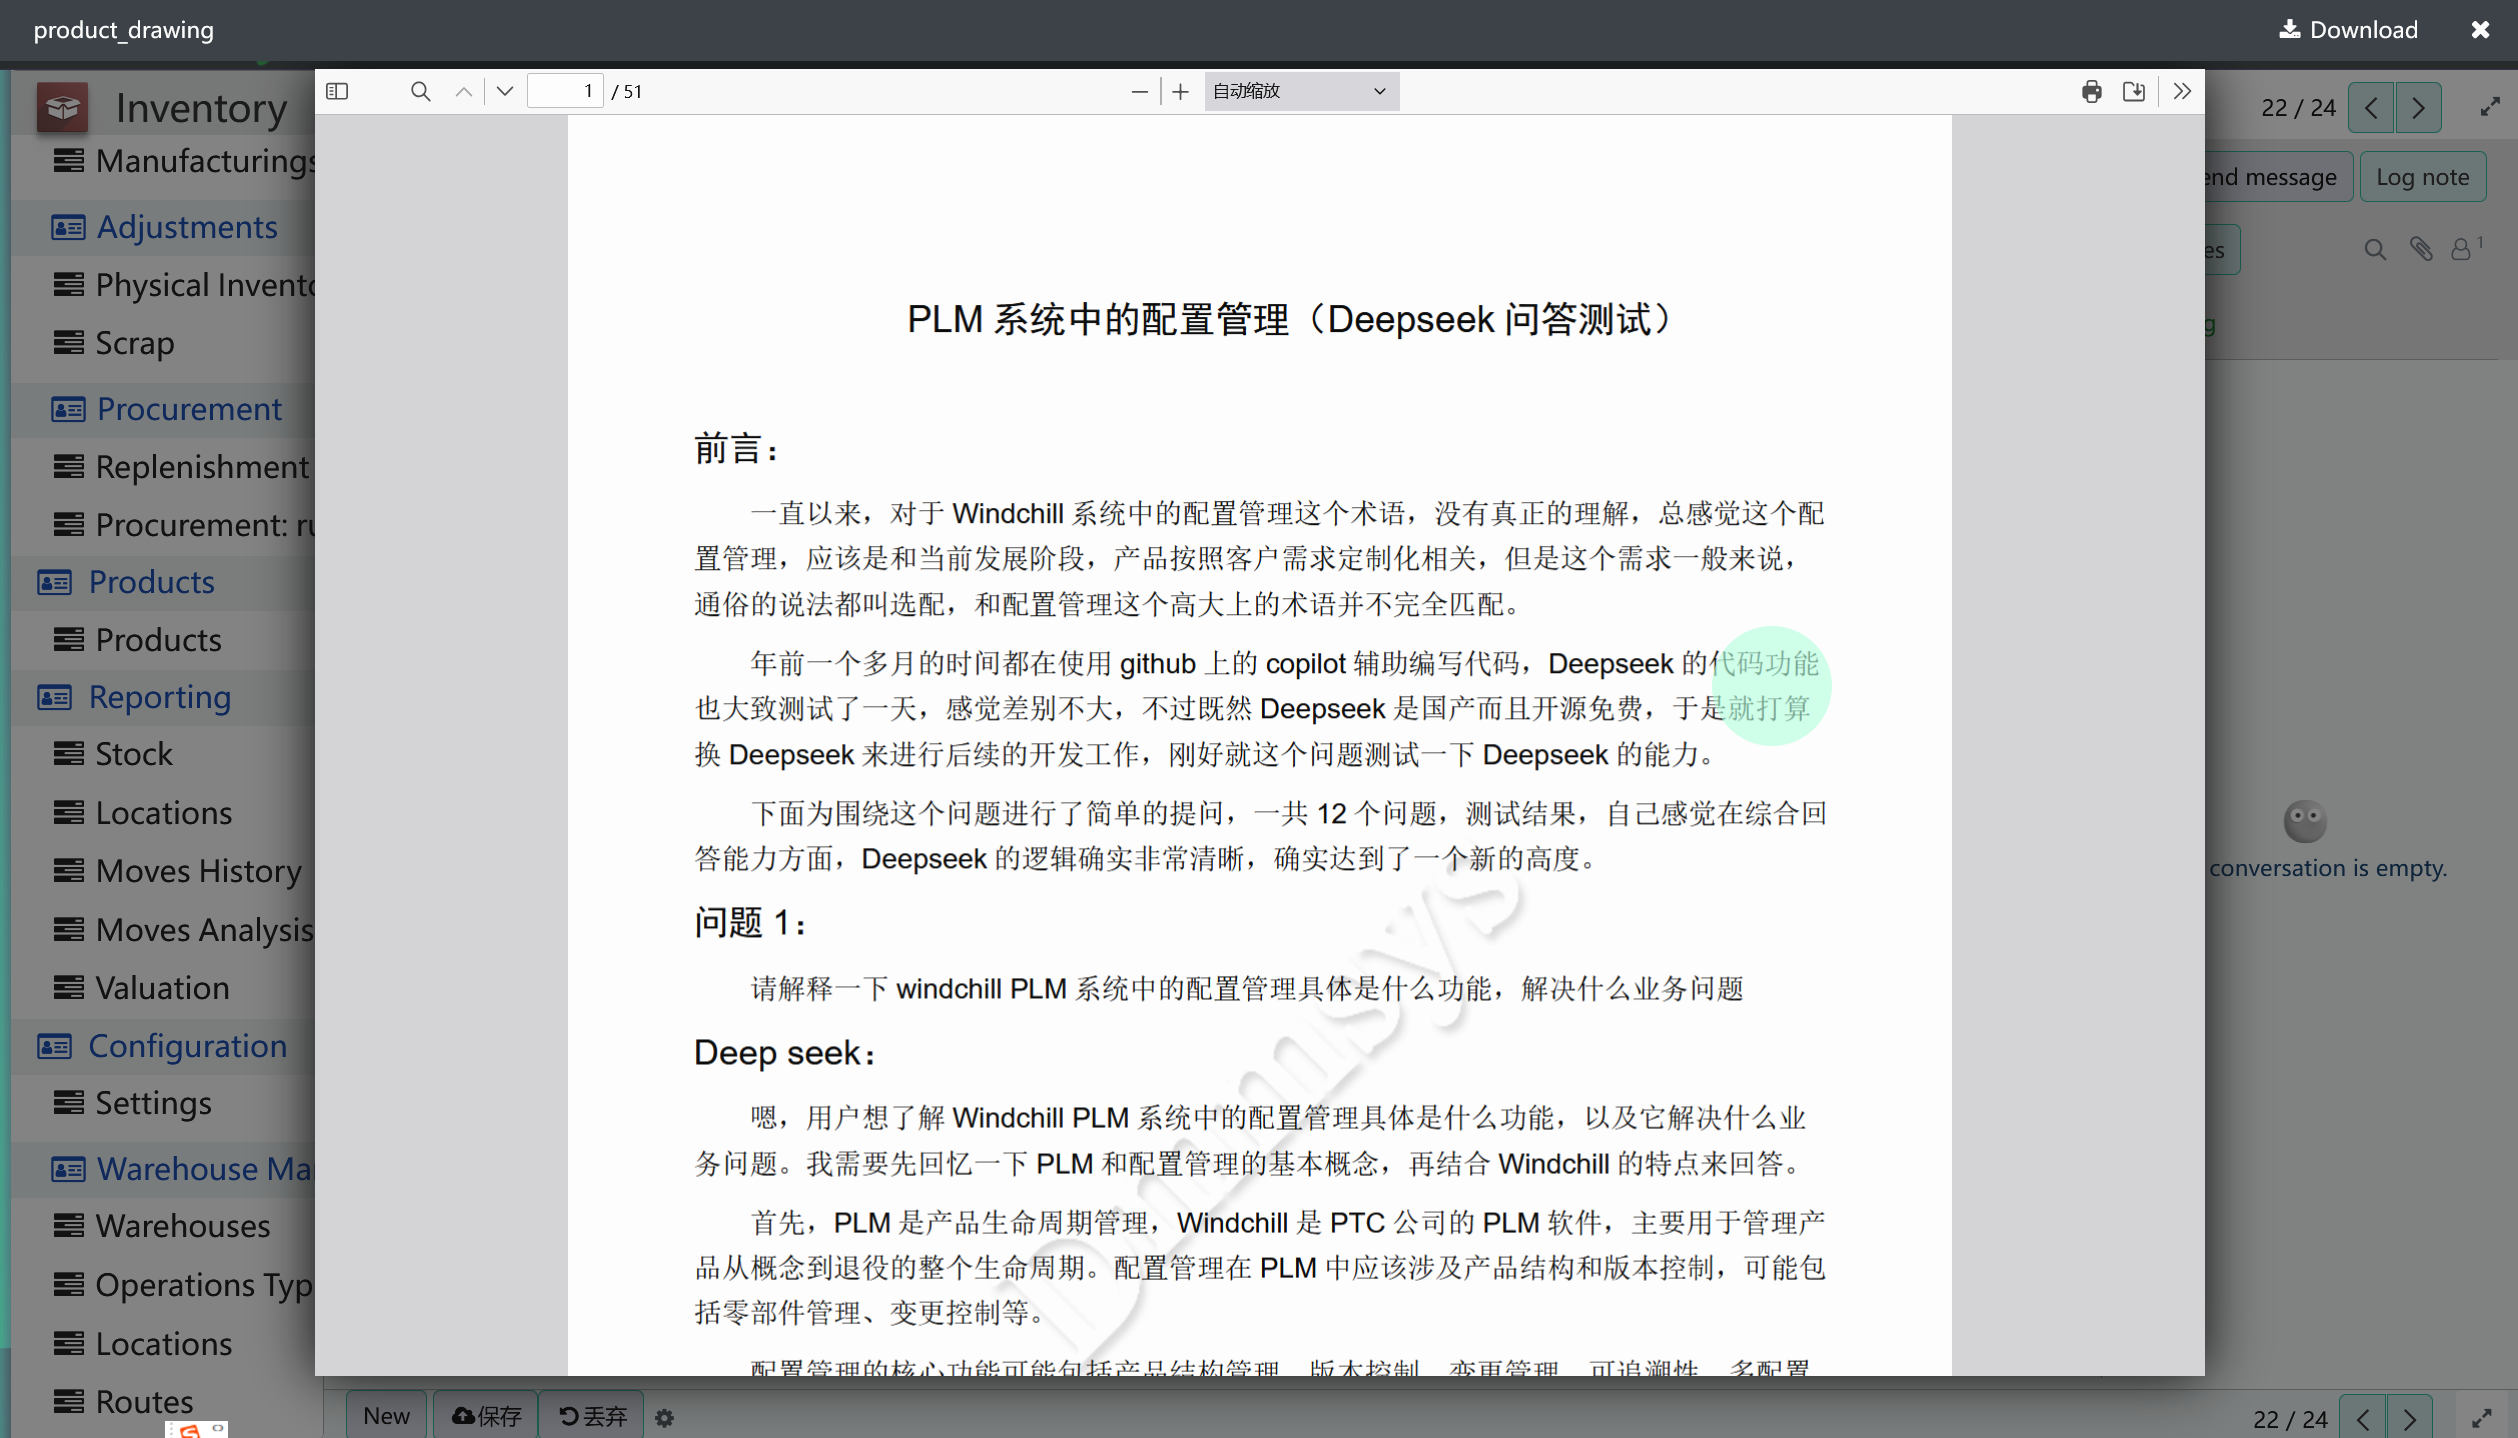Print the PDF document
Screen dimensions: 2518x1438
2091,91
